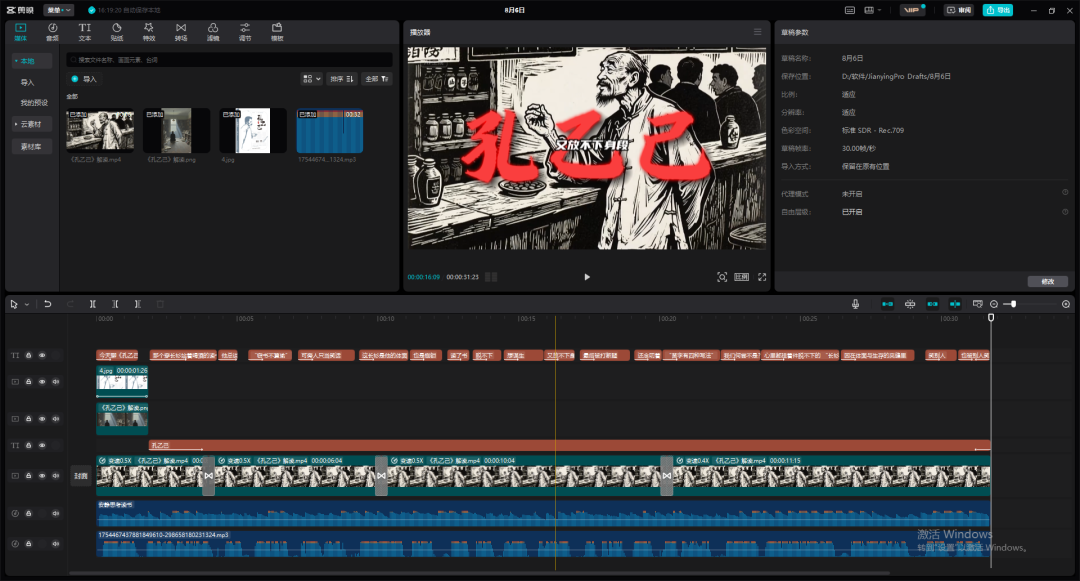Show help for 代理模式 setting

tap(1065, 193)
